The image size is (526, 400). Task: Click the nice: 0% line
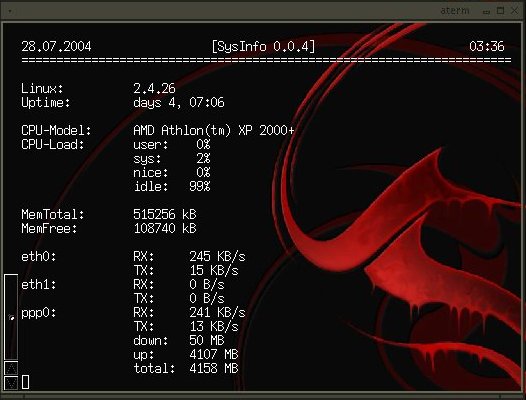(x=172, y=173)
